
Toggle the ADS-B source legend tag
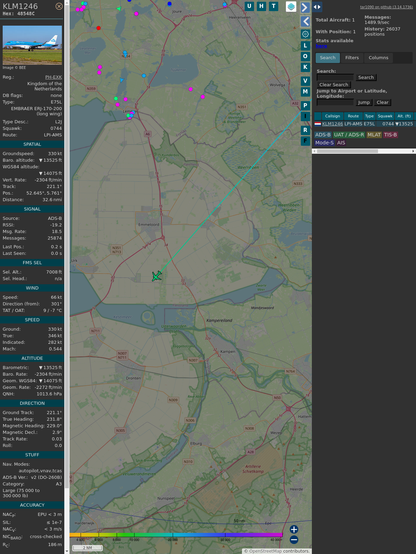pos(323,135)
